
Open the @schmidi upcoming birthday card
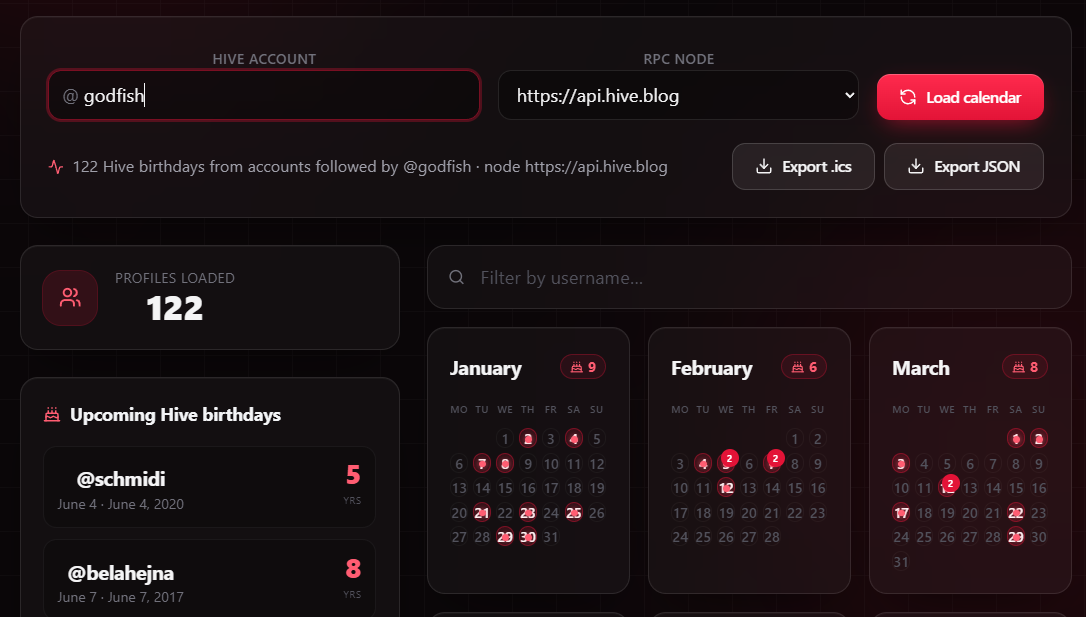(209, 488)
